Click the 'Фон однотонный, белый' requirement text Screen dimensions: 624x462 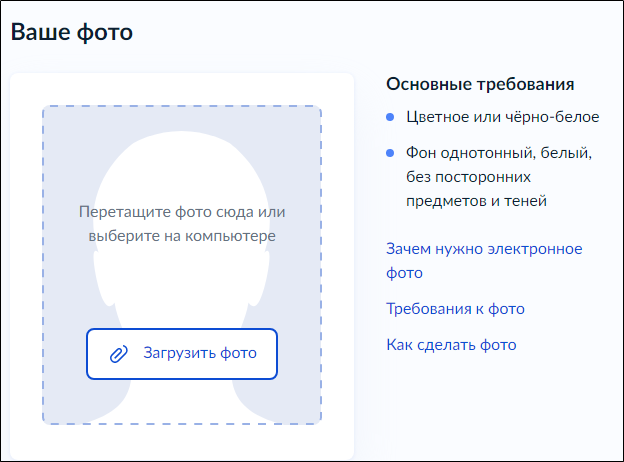point(500,154)
